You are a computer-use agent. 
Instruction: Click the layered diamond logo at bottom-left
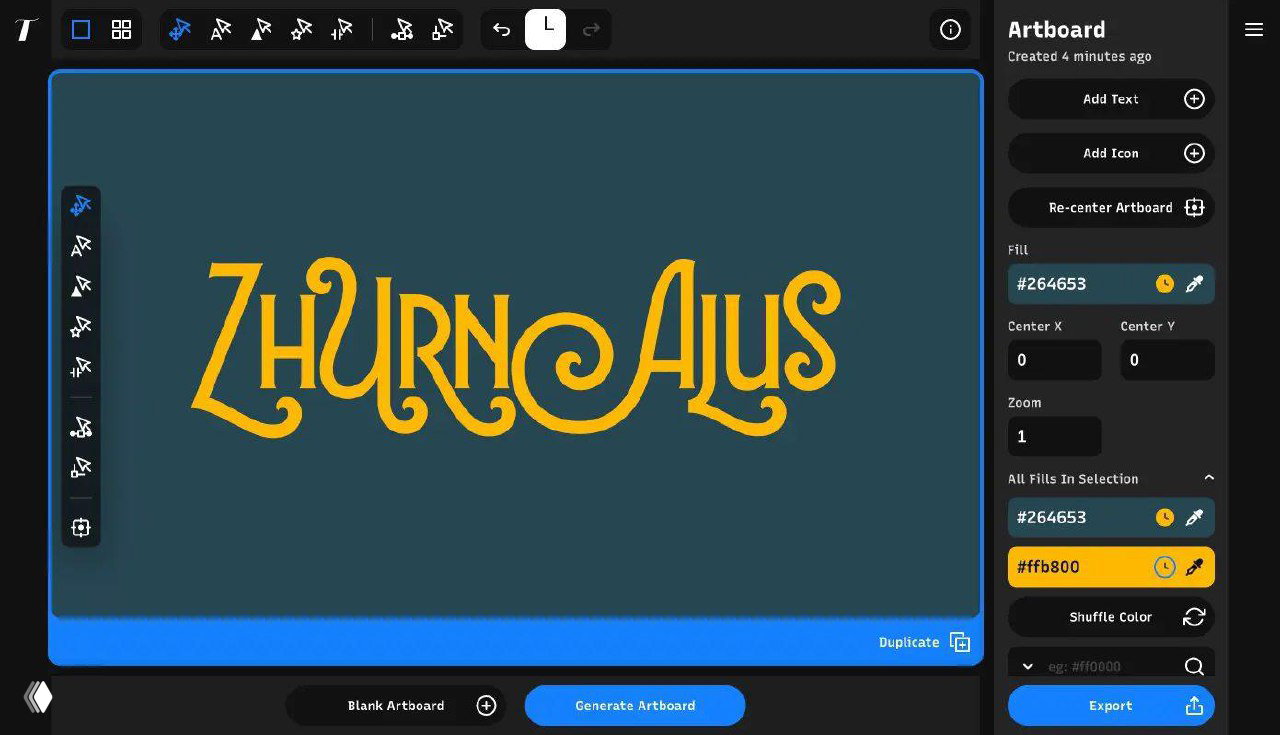(x=38, y=696)
